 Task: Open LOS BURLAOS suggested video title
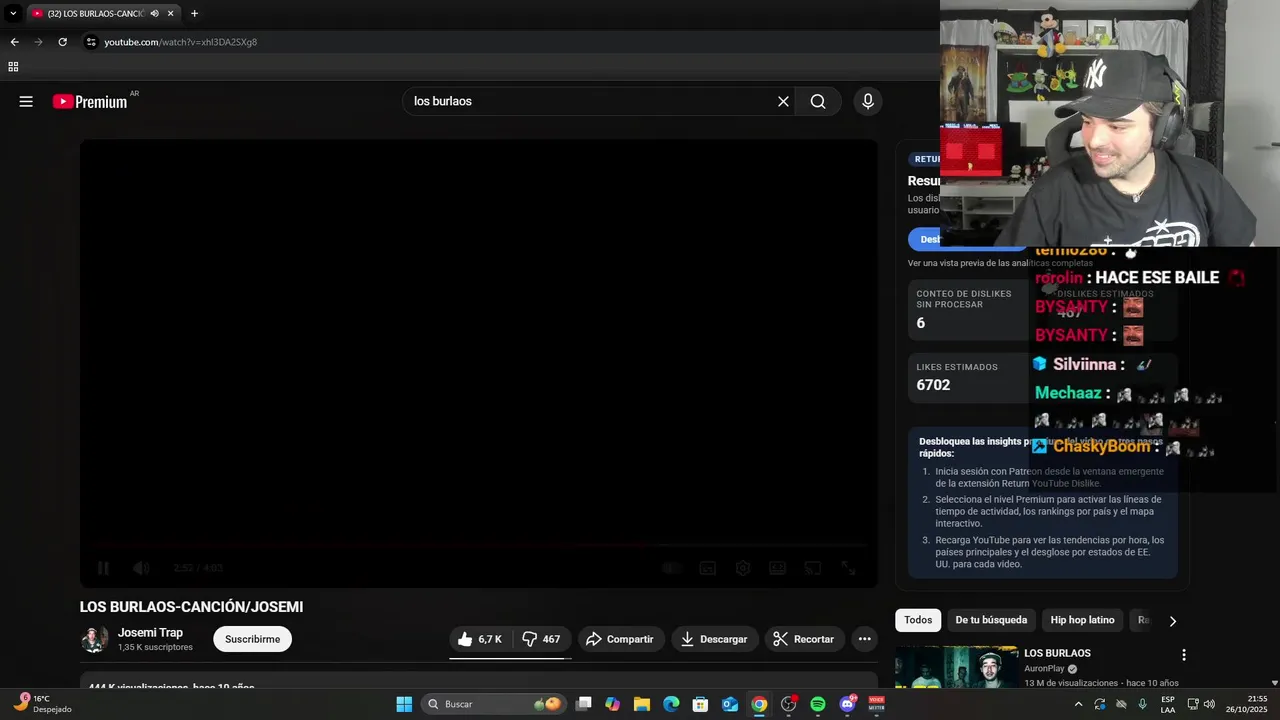point(1057,653)
